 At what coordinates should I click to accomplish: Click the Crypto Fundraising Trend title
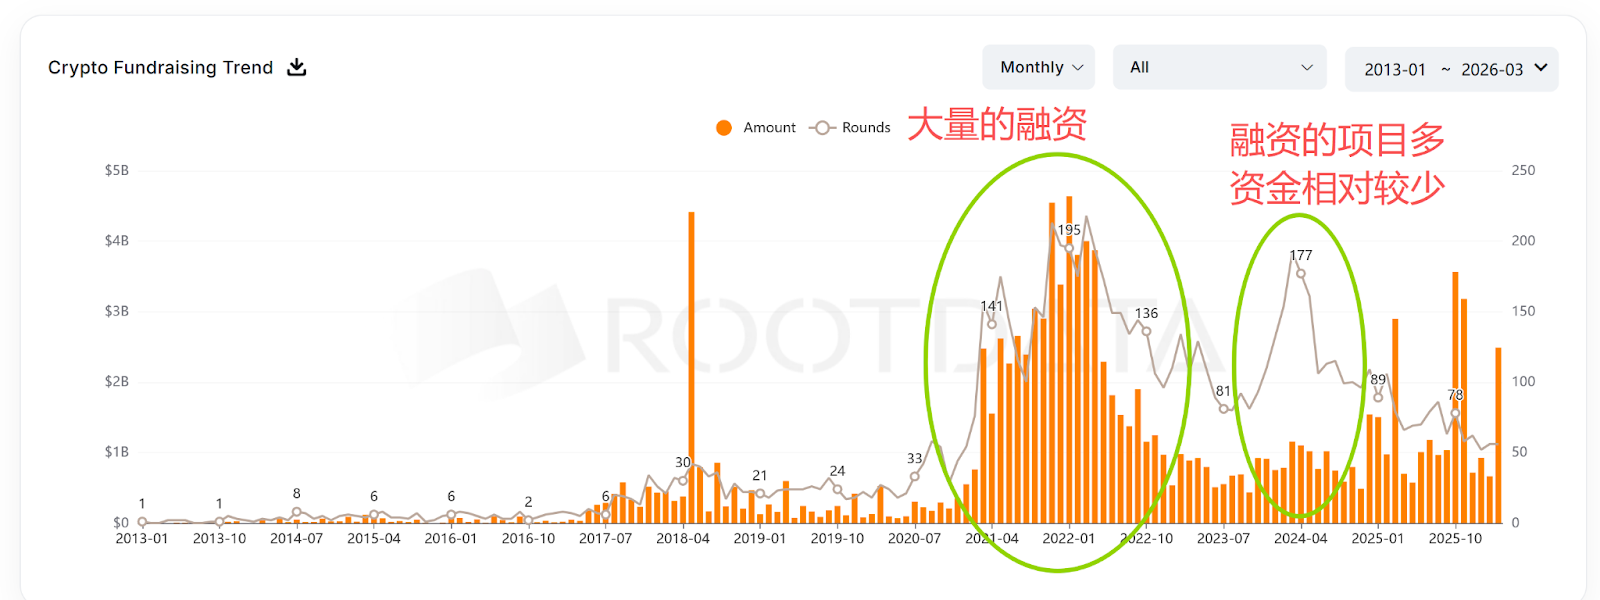pyautogui.click(x=160, y=67)
